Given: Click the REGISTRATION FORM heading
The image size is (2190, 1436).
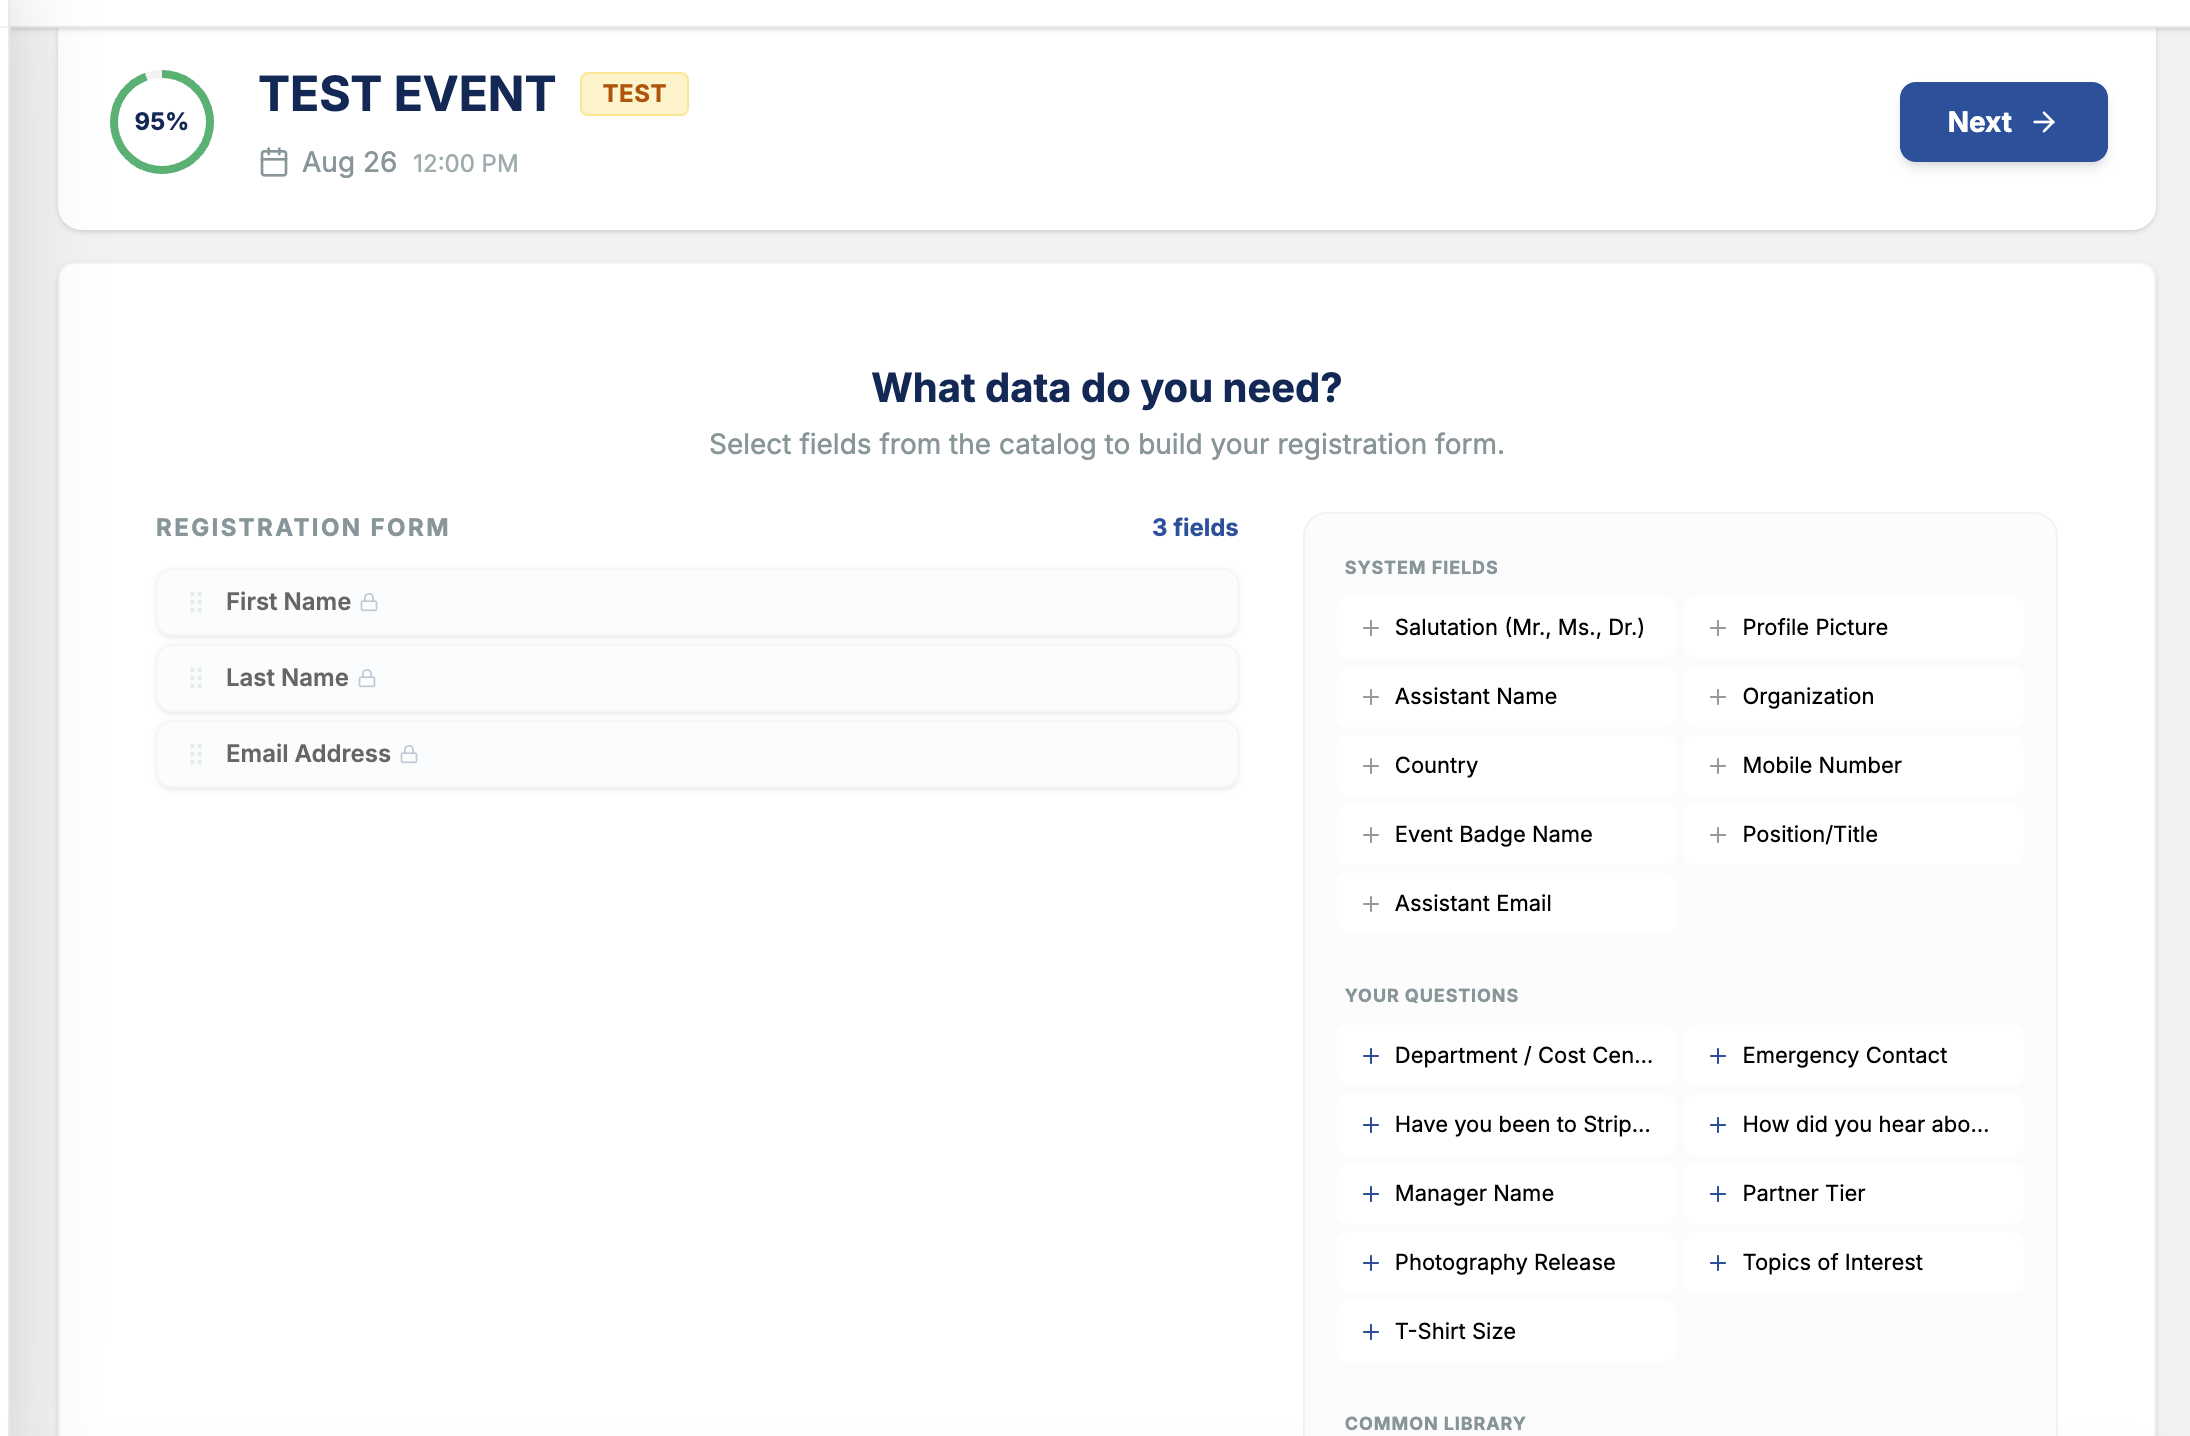Looking at the screenshot, I should pyautogui.click(x=302, y=528).
